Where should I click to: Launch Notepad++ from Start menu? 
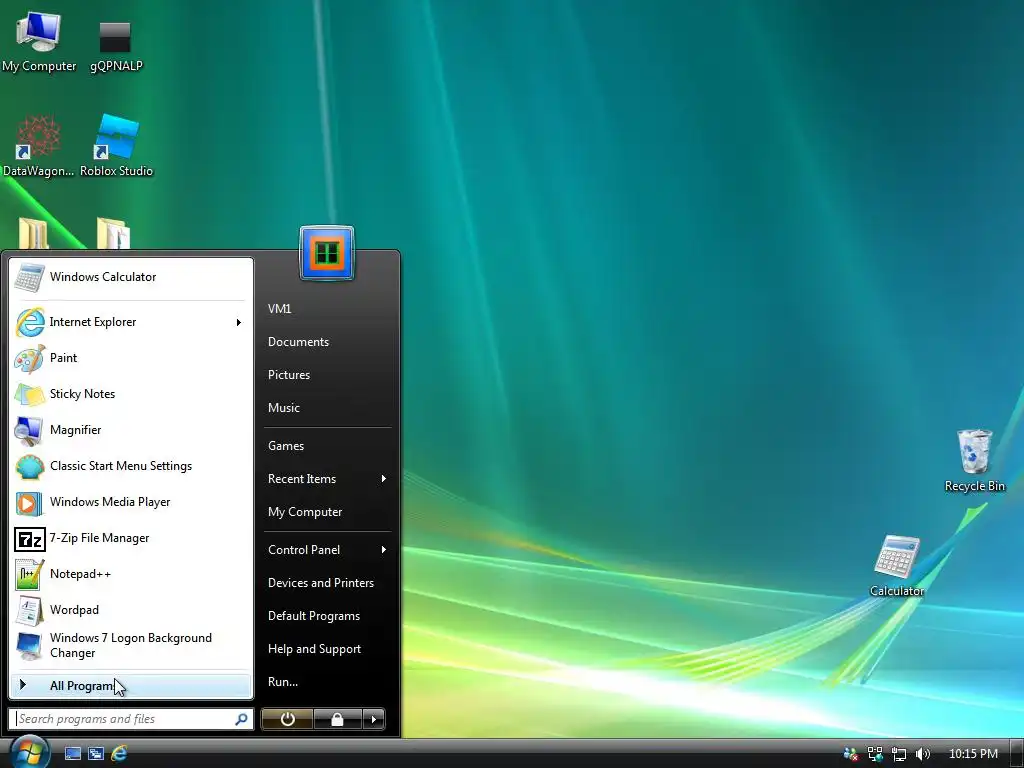pyautogui.click(x=131, y=573)
